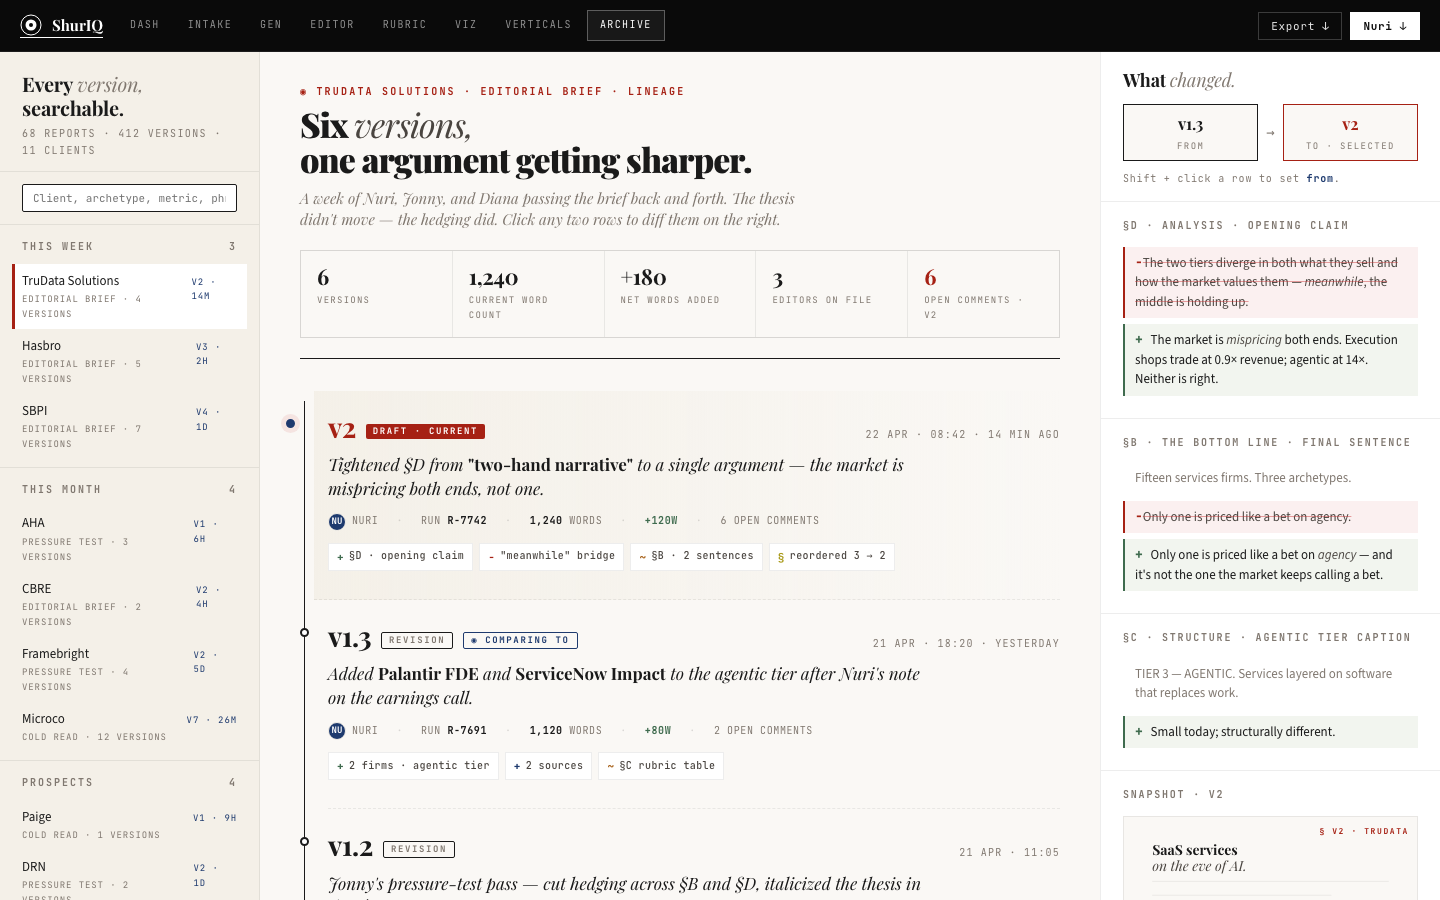Click the § symbol in the 'reordered 3 → 2' chip
Viewport: 1440px width, 900px height.
[x=780, y=556]
